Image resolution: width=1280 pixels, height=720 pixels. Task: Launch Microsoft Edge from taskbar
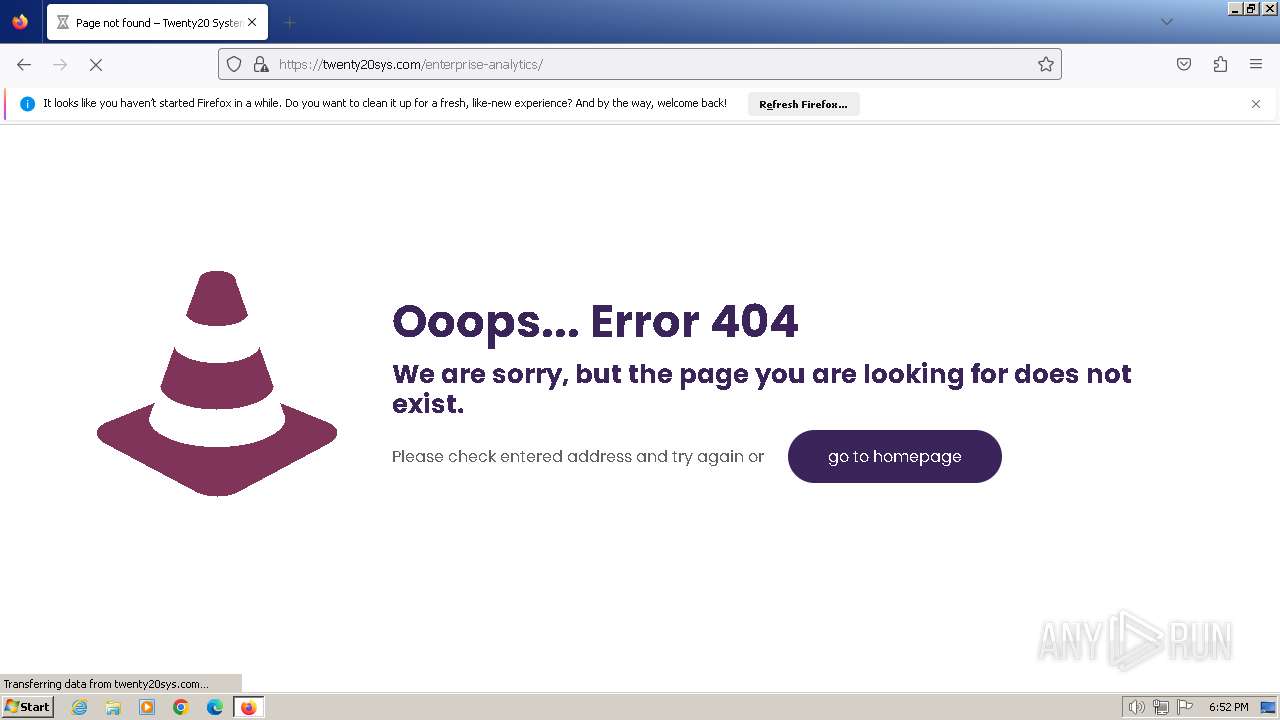click(x=215, y=707)
